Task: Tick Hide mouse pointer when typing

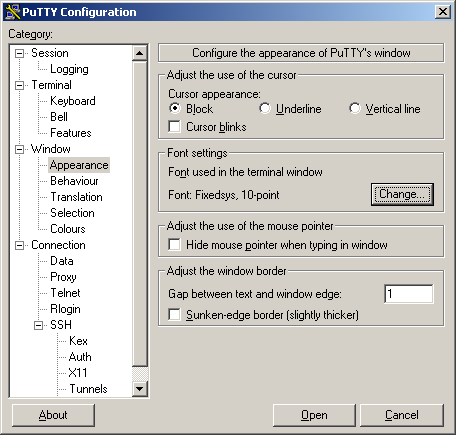Action: (175, 244)
